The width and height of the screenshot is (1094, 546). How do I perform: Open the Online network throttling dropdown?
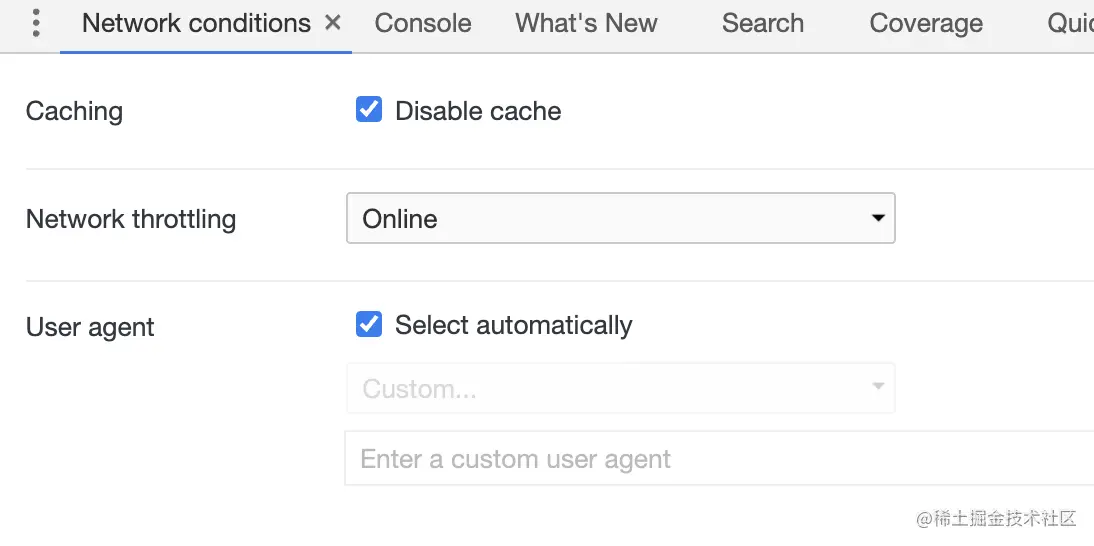point(620,218)
